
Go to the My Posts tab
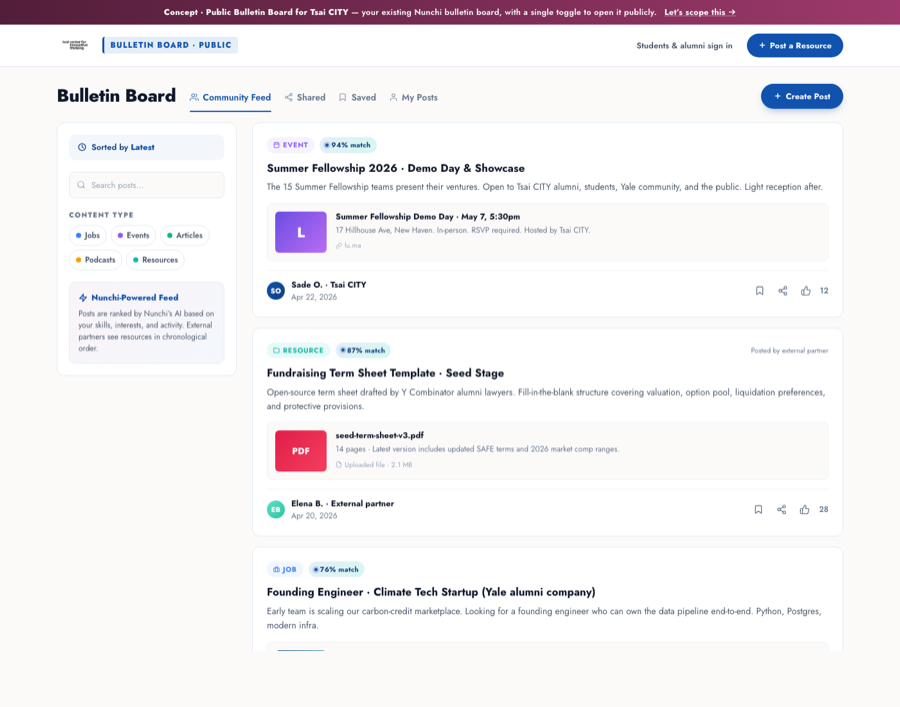413,98
